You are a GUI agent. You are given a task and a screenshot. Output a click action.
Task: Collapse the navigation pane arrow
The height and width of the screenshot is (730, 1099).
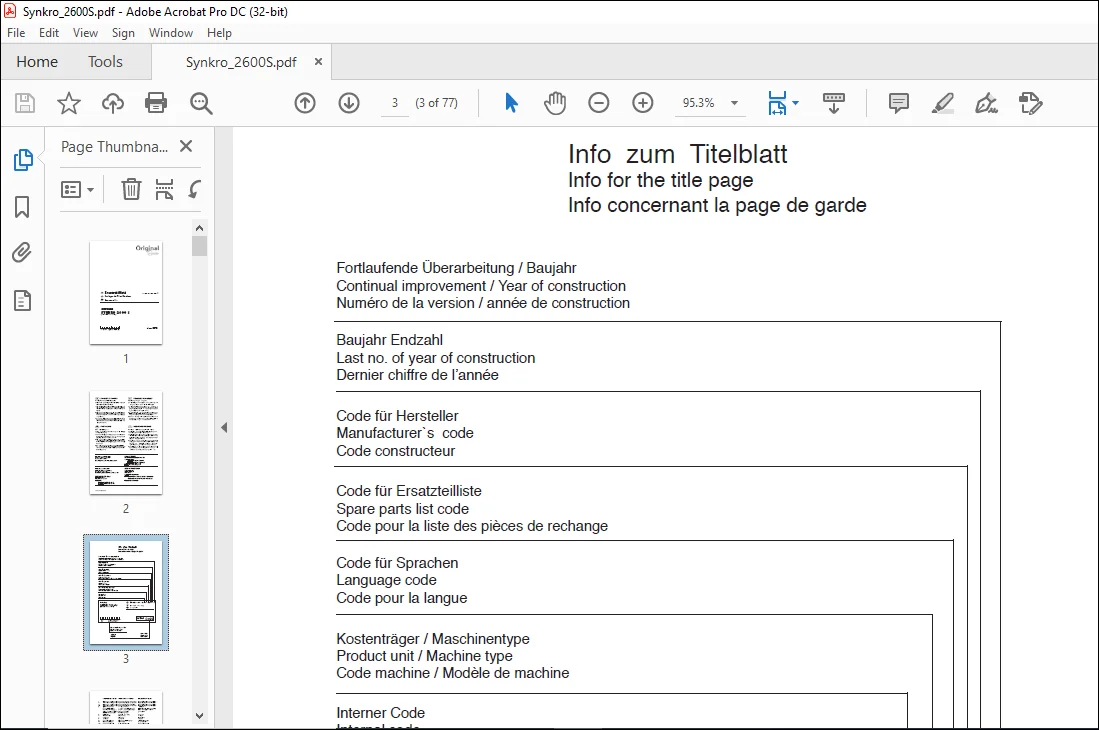[224, 427]
